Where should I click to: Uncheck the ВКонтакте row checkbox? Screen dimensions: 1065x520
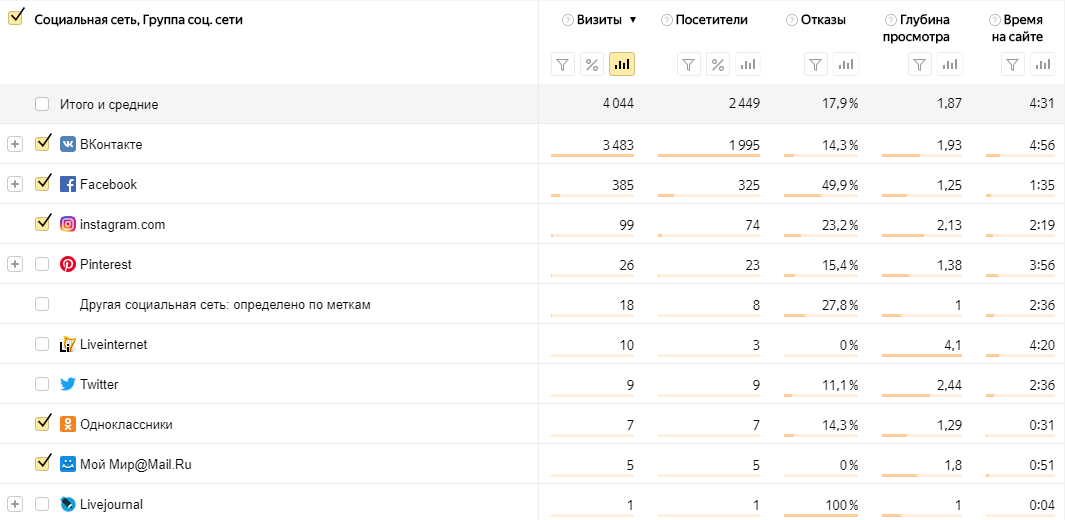click(42, 144)
